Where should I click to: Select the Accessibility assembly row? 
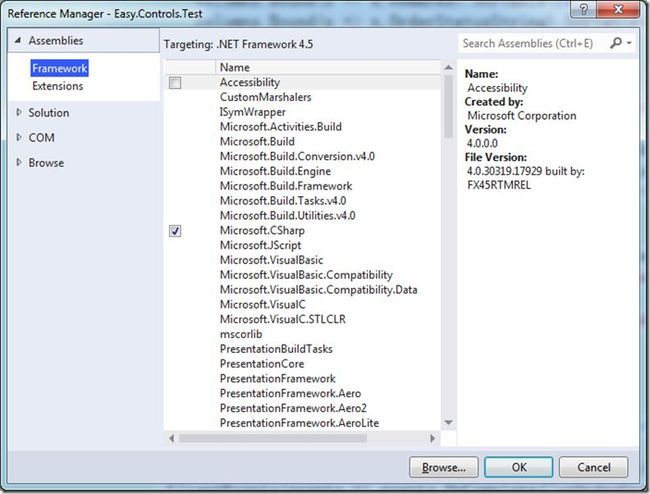coord(303,82)
